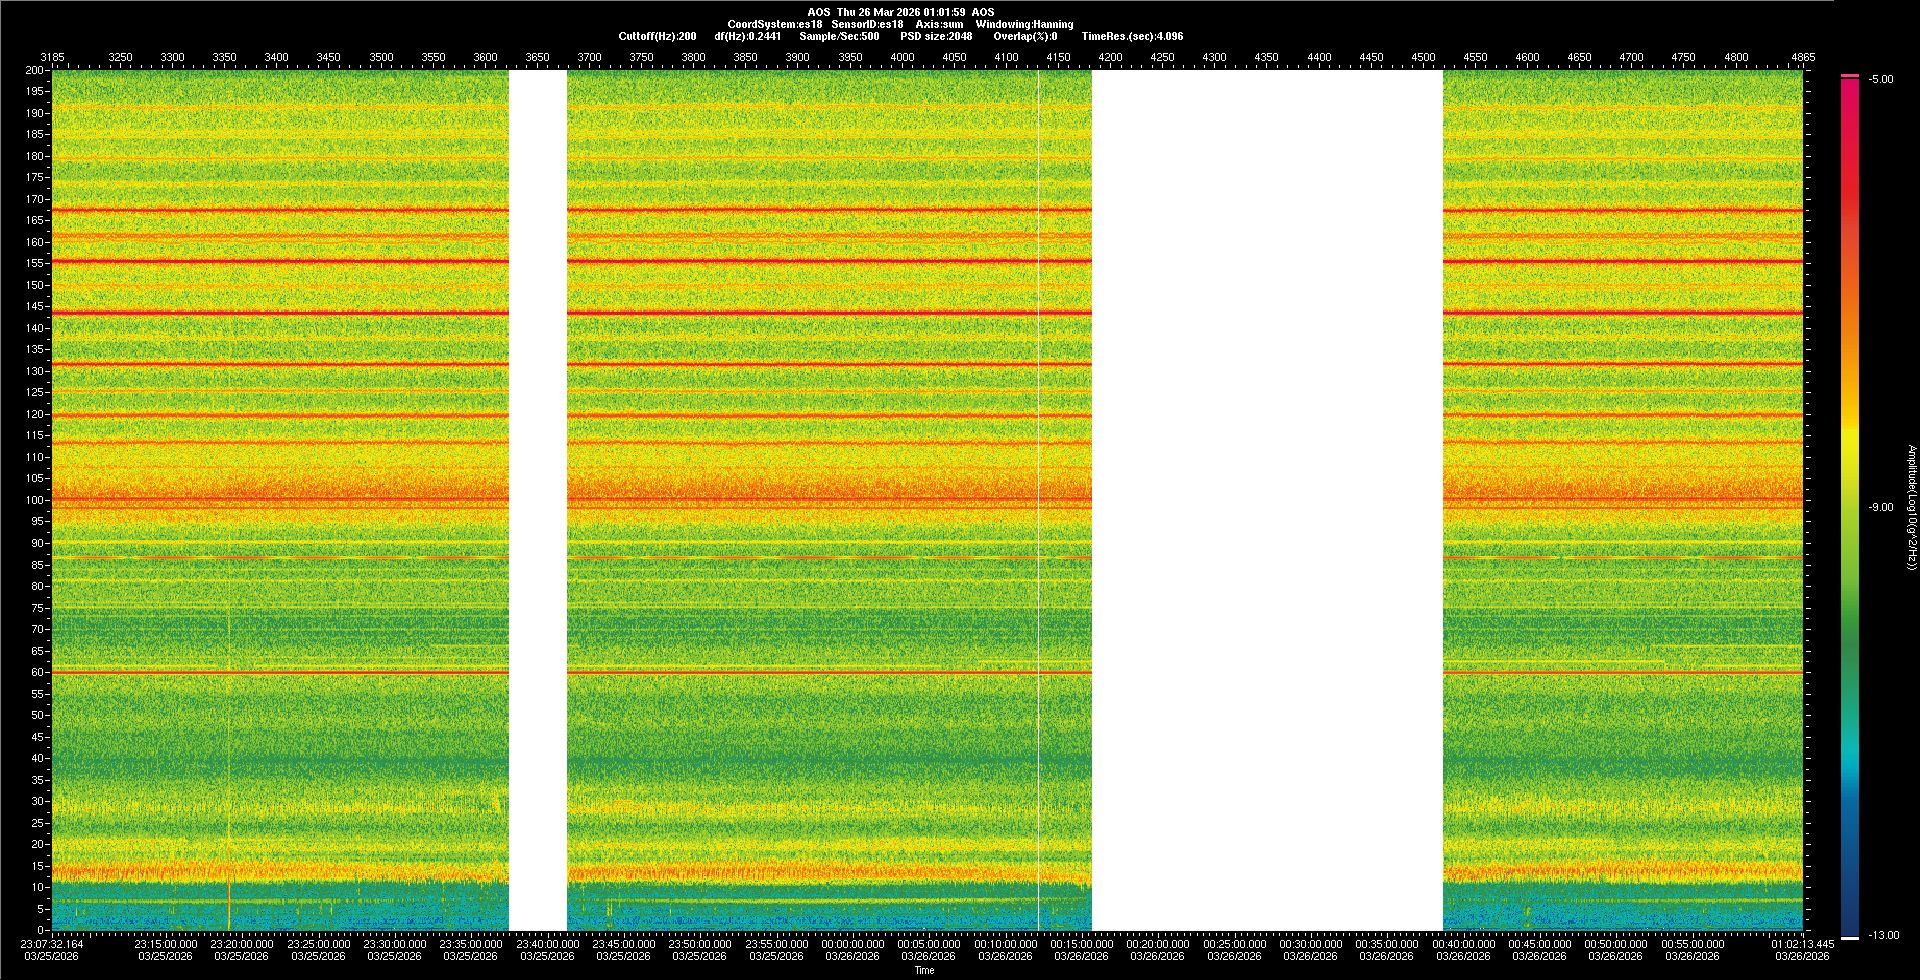Click the AOS date title at top
Viewport: 1920px width, 980px height.
pyautogui.click(x=900, y=12)
